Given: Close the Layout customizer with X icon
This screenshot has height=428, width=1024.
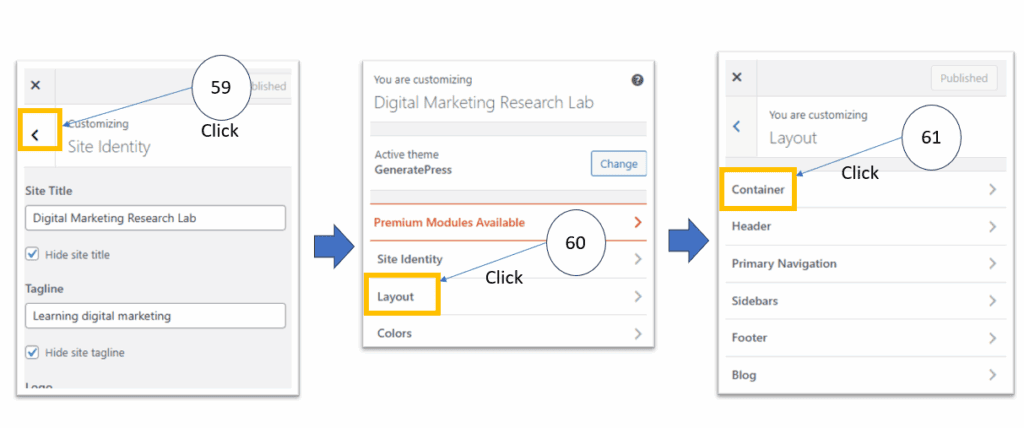Looking at the screenshot, I should [737, 78].
